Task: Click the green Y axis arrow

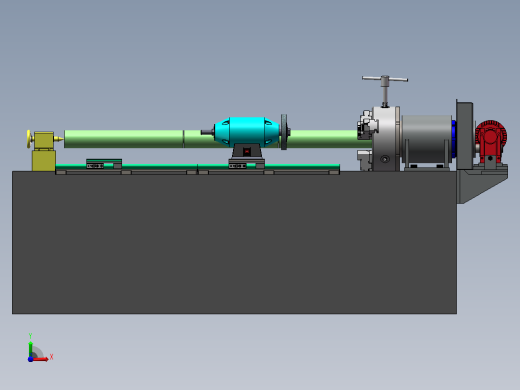Action: (x=30, y=349)
